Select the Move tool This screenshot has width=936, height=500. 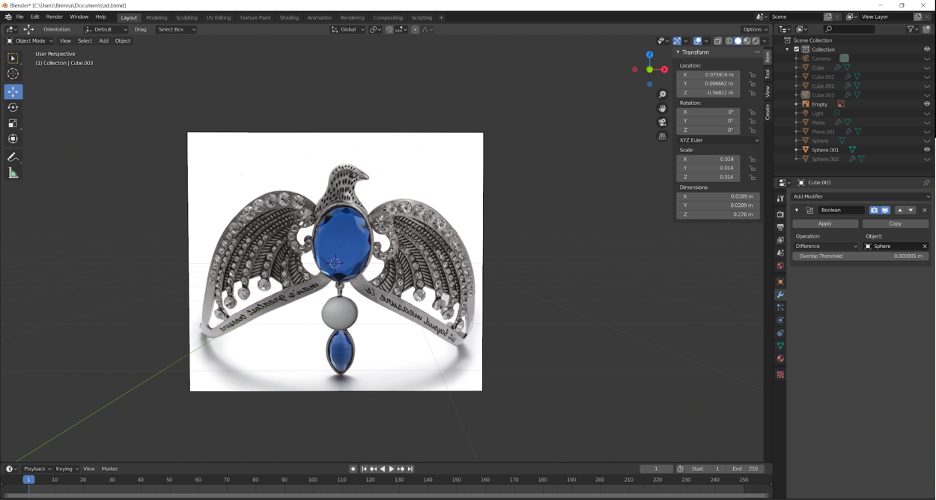click(13, 91)
